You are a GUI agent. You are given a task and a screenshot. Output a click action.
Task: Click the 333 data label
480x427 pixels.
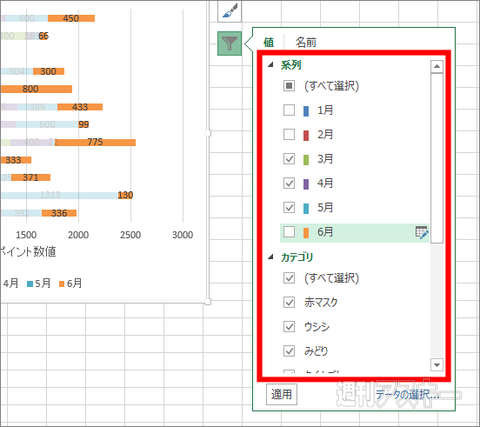pyautogui.click(x=13, y=160)
